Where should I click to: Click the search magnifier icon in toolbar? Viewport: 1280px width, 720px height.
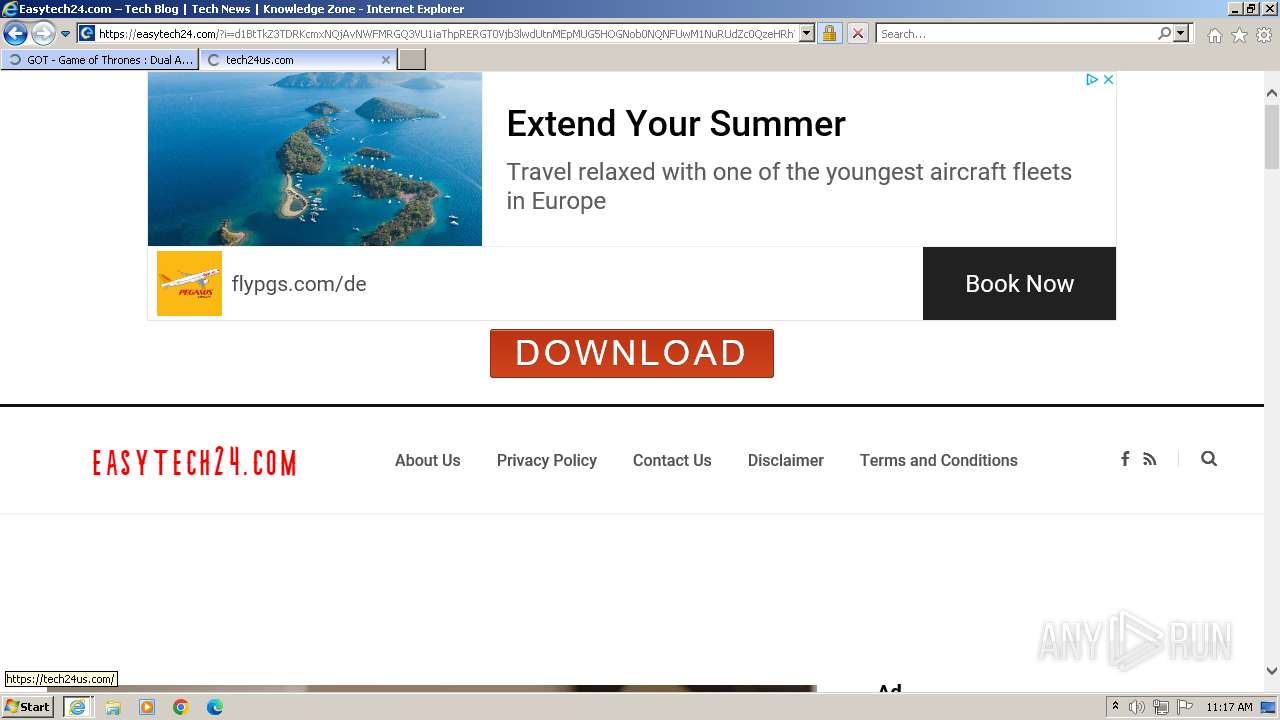click(x=1164, y=34)
